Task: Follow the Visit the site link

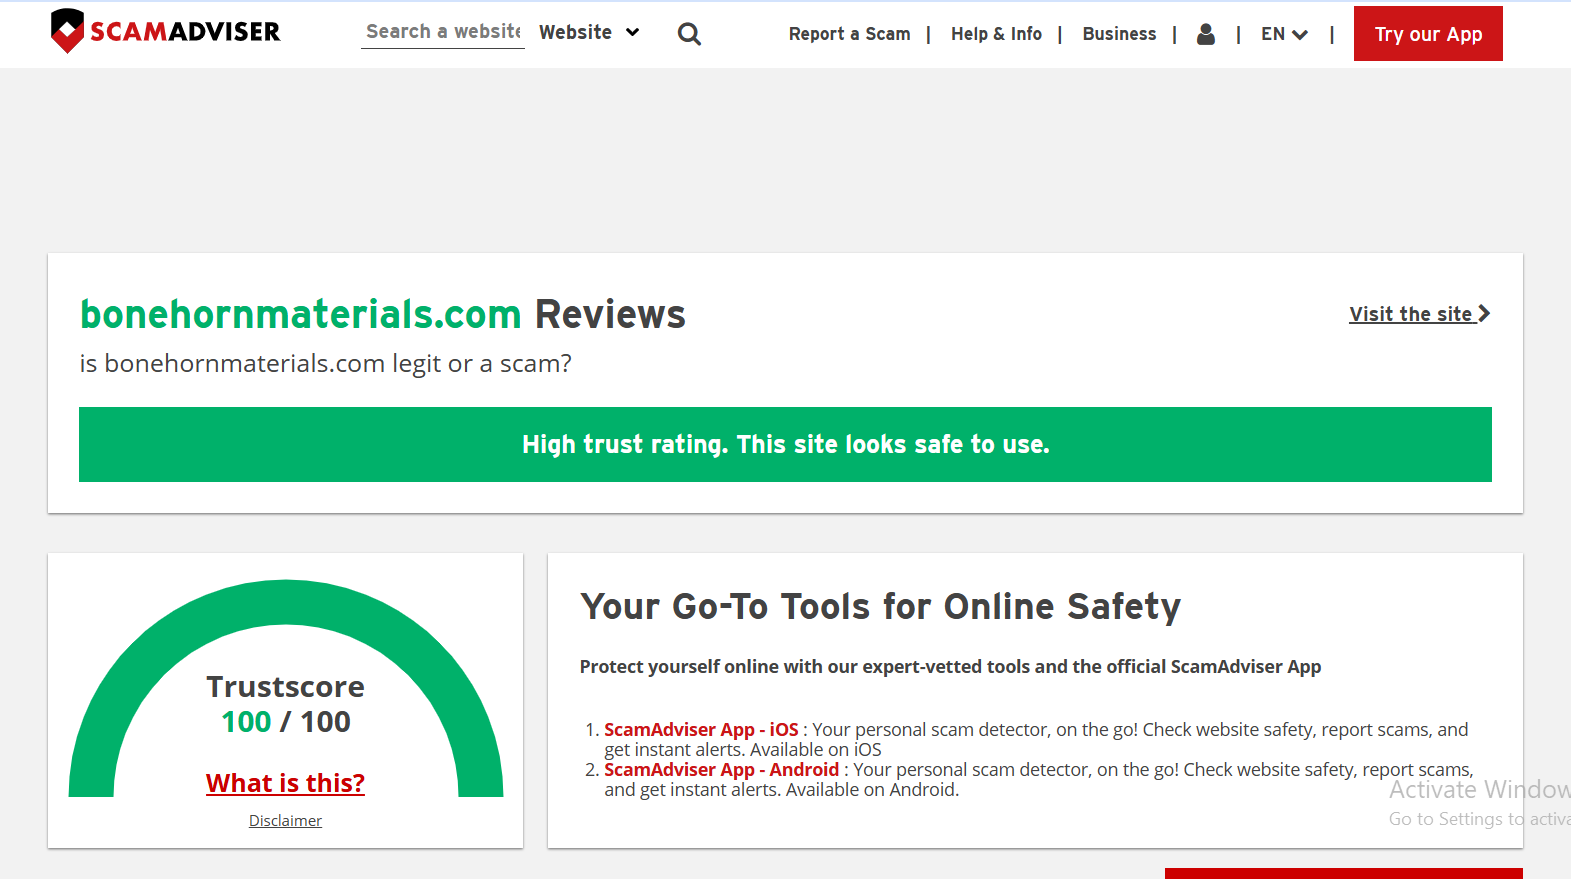Action: point(1410,314)
